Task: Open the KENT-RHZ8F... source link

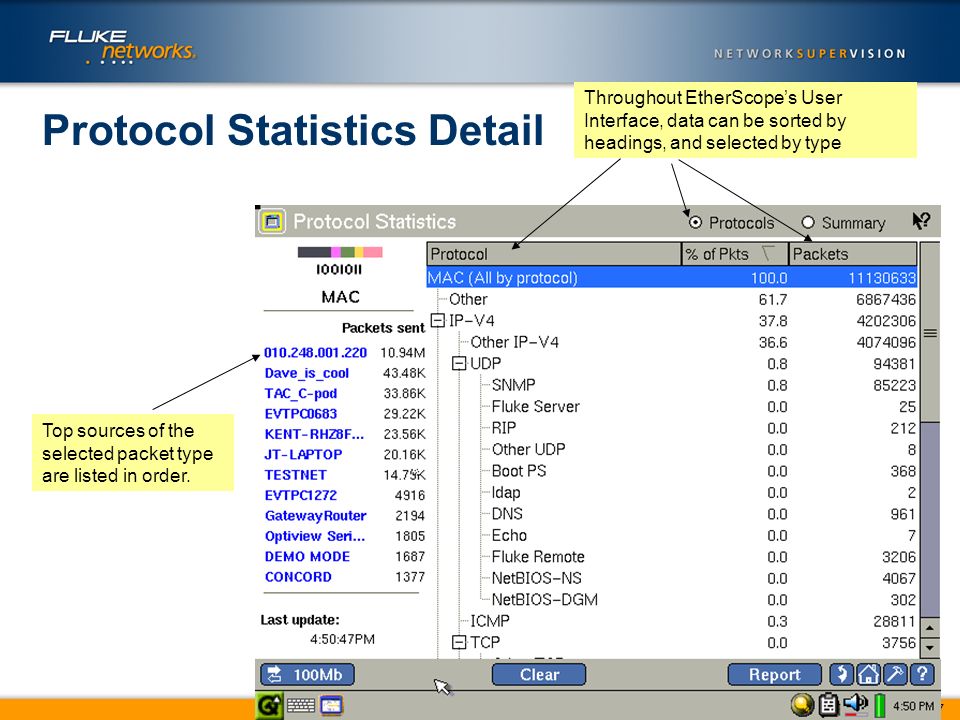Action: (x=314, y=434)
